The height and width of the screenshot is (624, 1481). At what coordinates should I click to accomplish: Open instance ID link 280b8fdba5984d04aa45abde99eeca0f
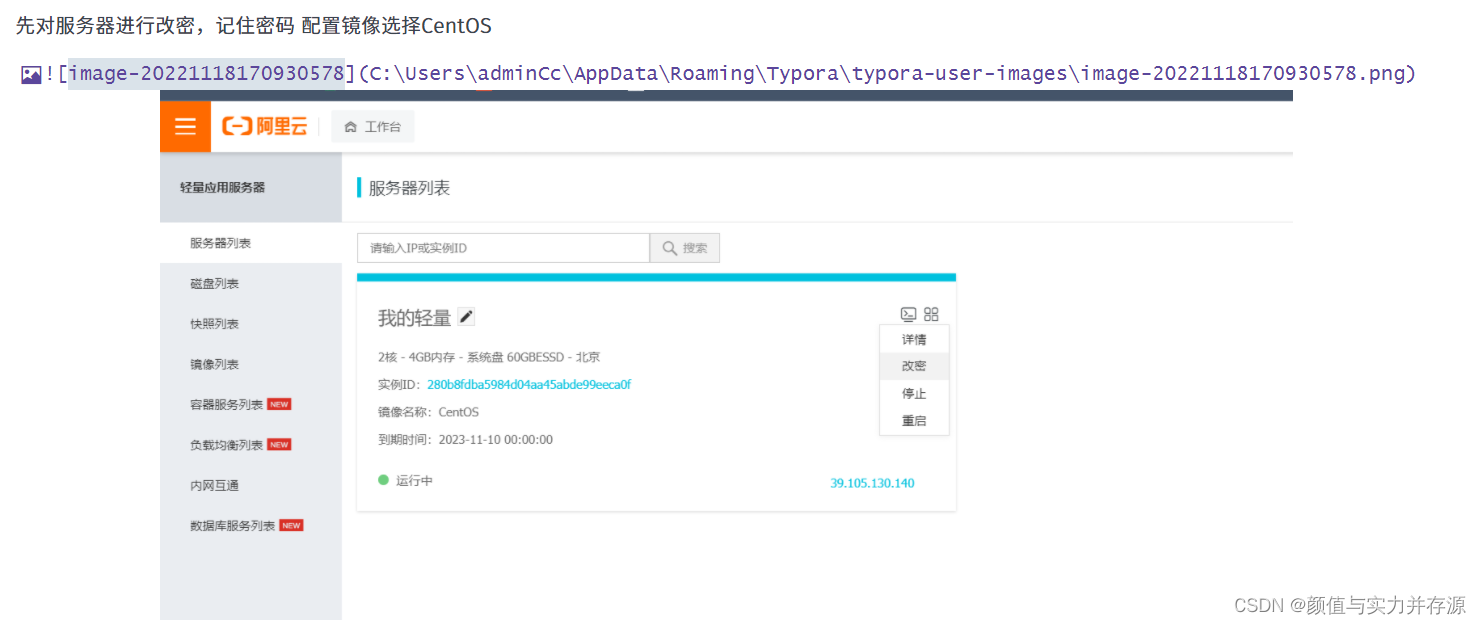point(529,384)
